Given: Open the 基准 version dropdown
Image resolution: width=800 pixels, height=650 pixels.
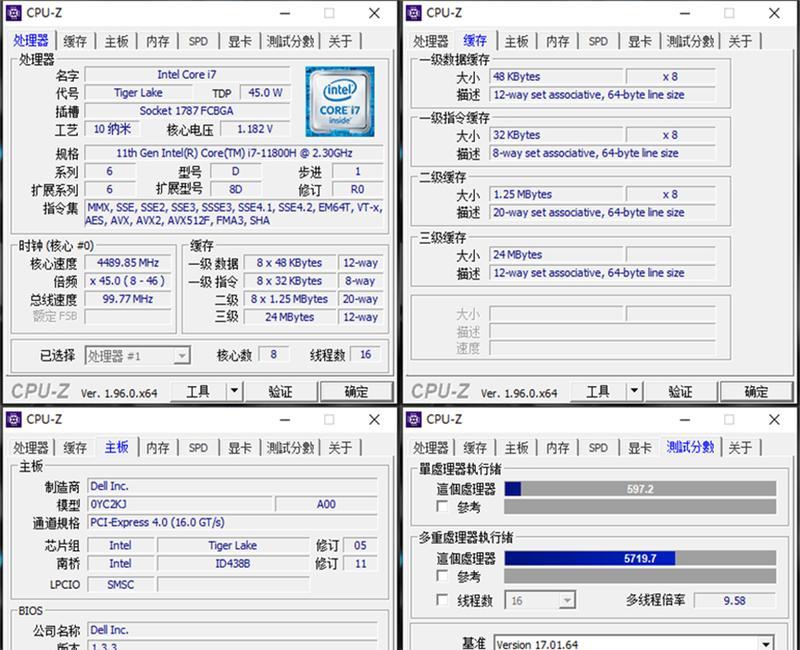Looking at the screenshot, I should (x=634, y=644).
